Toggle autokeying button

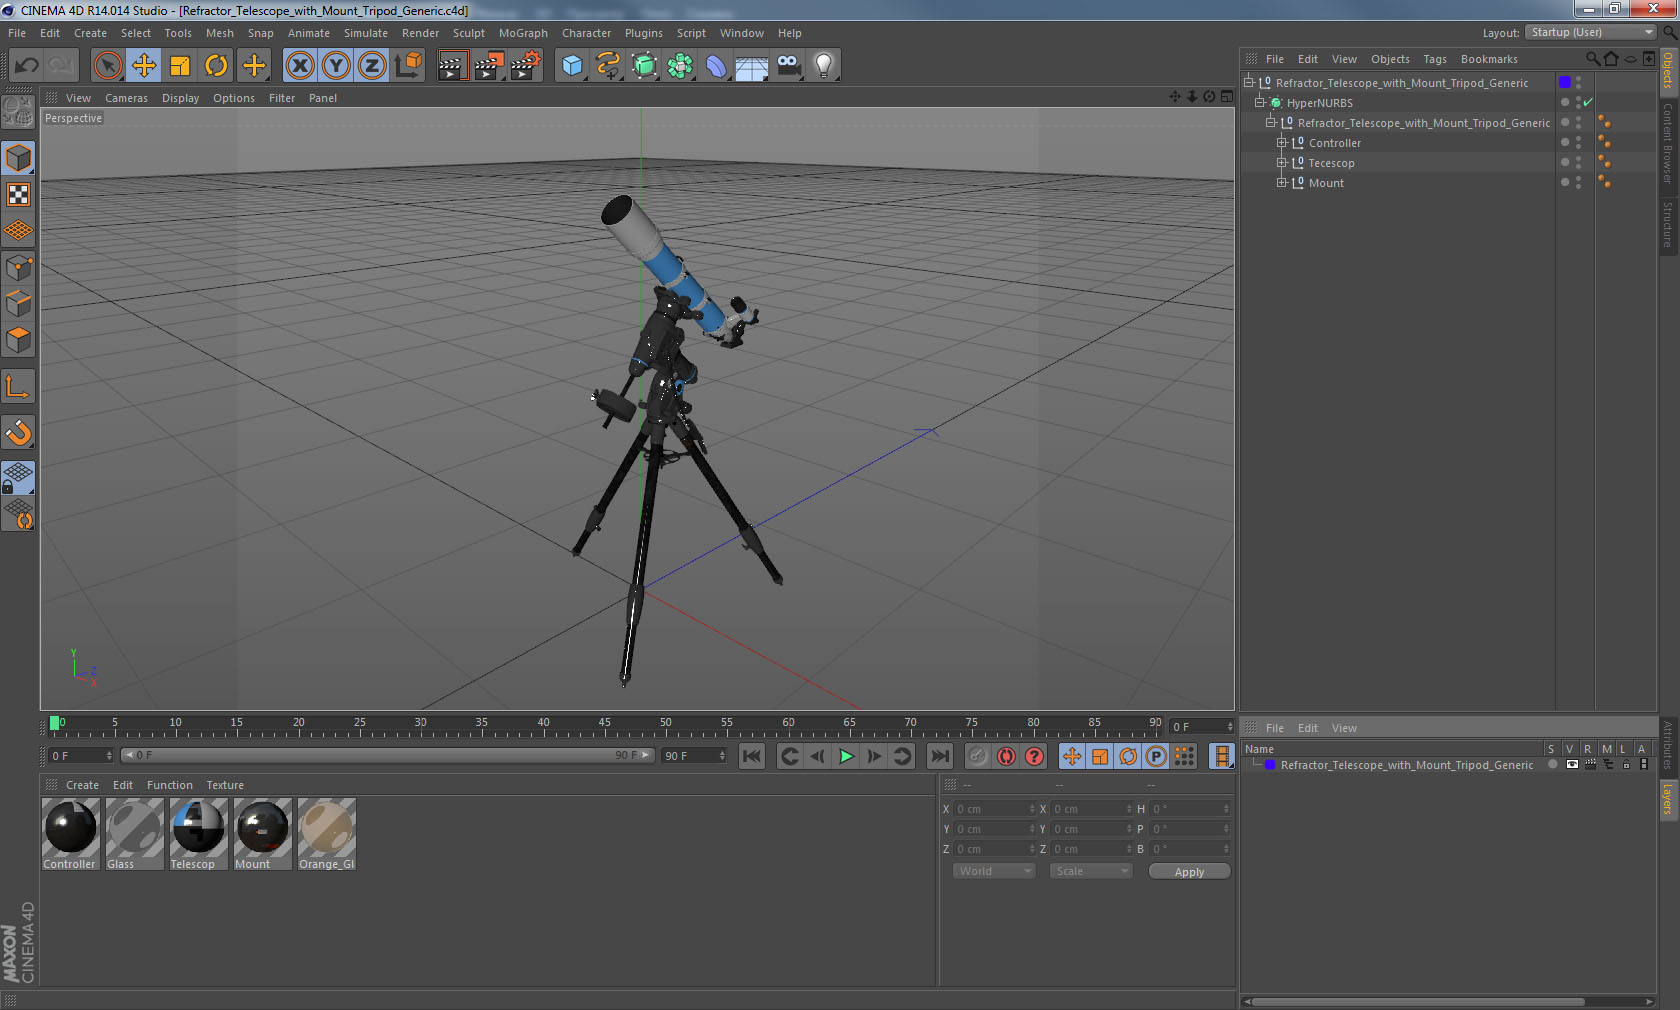(x=1006, y=756)
